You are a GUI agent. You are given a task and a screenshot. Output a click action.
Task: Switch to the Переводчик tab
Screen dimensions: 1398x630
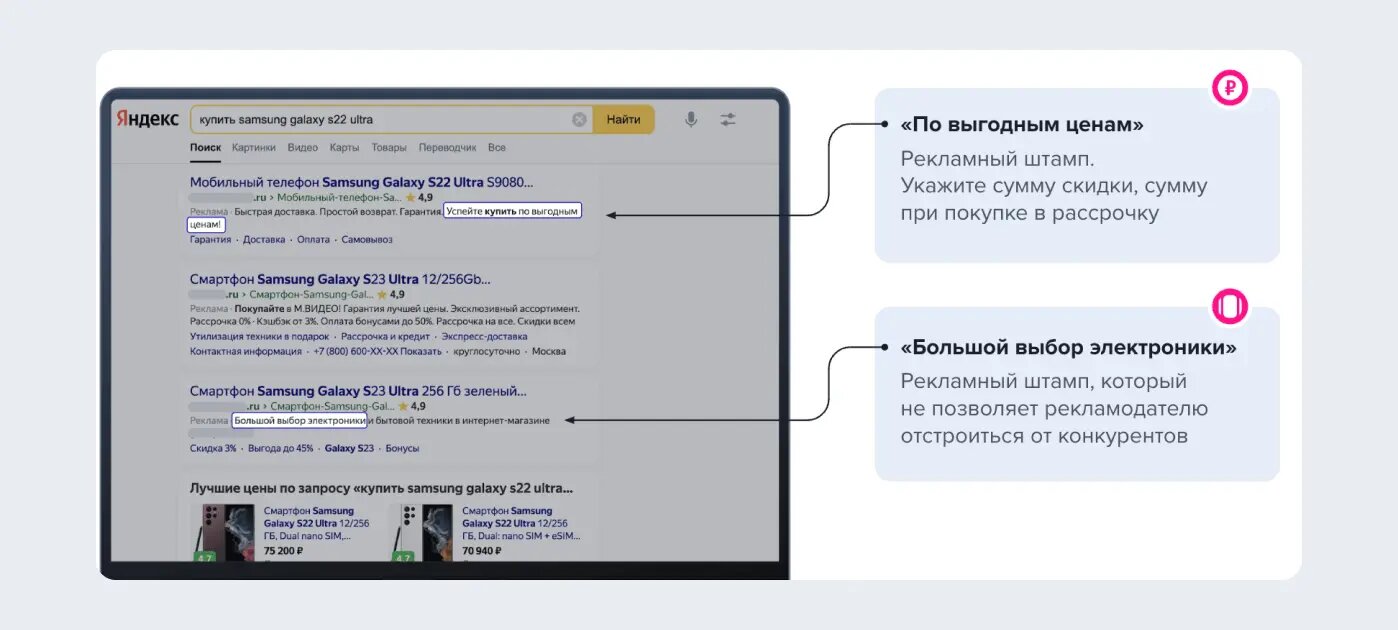pos(447,148)
